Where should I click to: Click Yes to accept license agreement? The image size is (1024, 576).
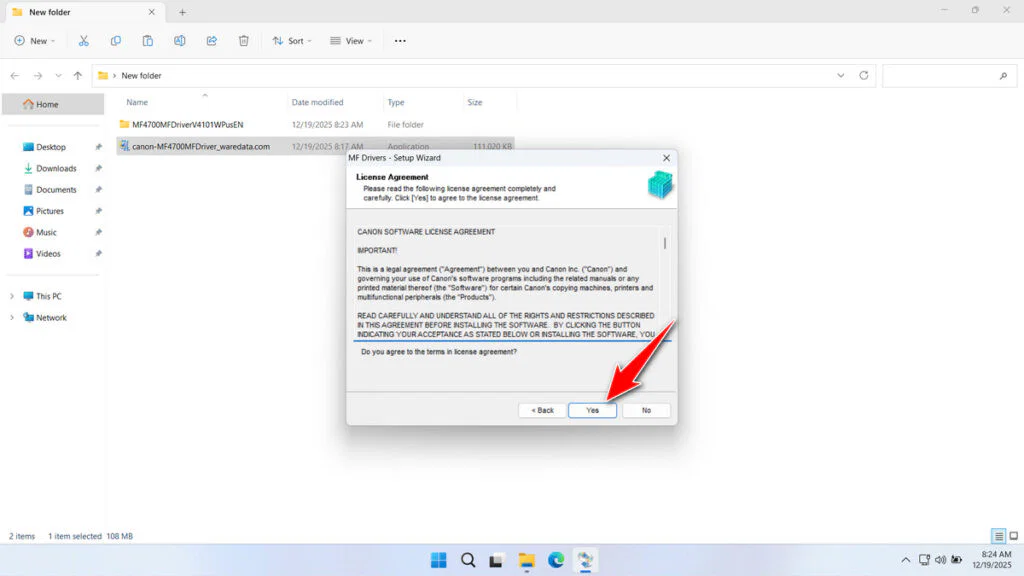(592, 410)
